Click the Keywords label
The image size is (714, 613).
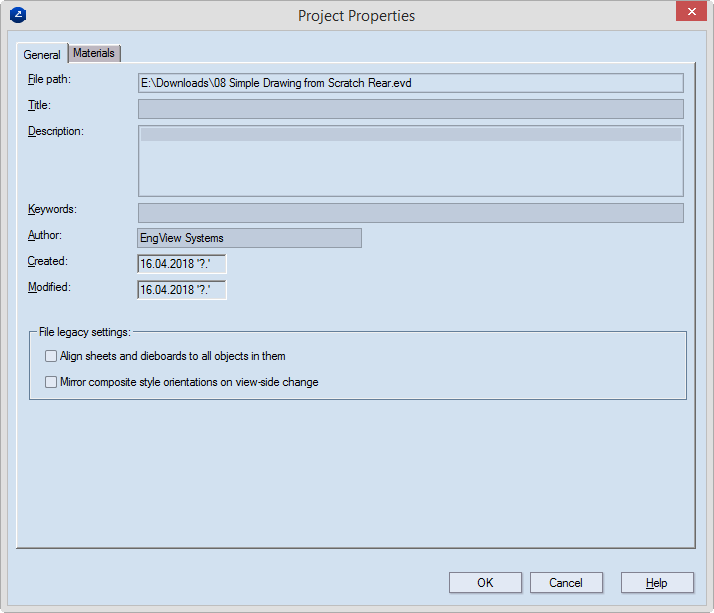[53, 209]
